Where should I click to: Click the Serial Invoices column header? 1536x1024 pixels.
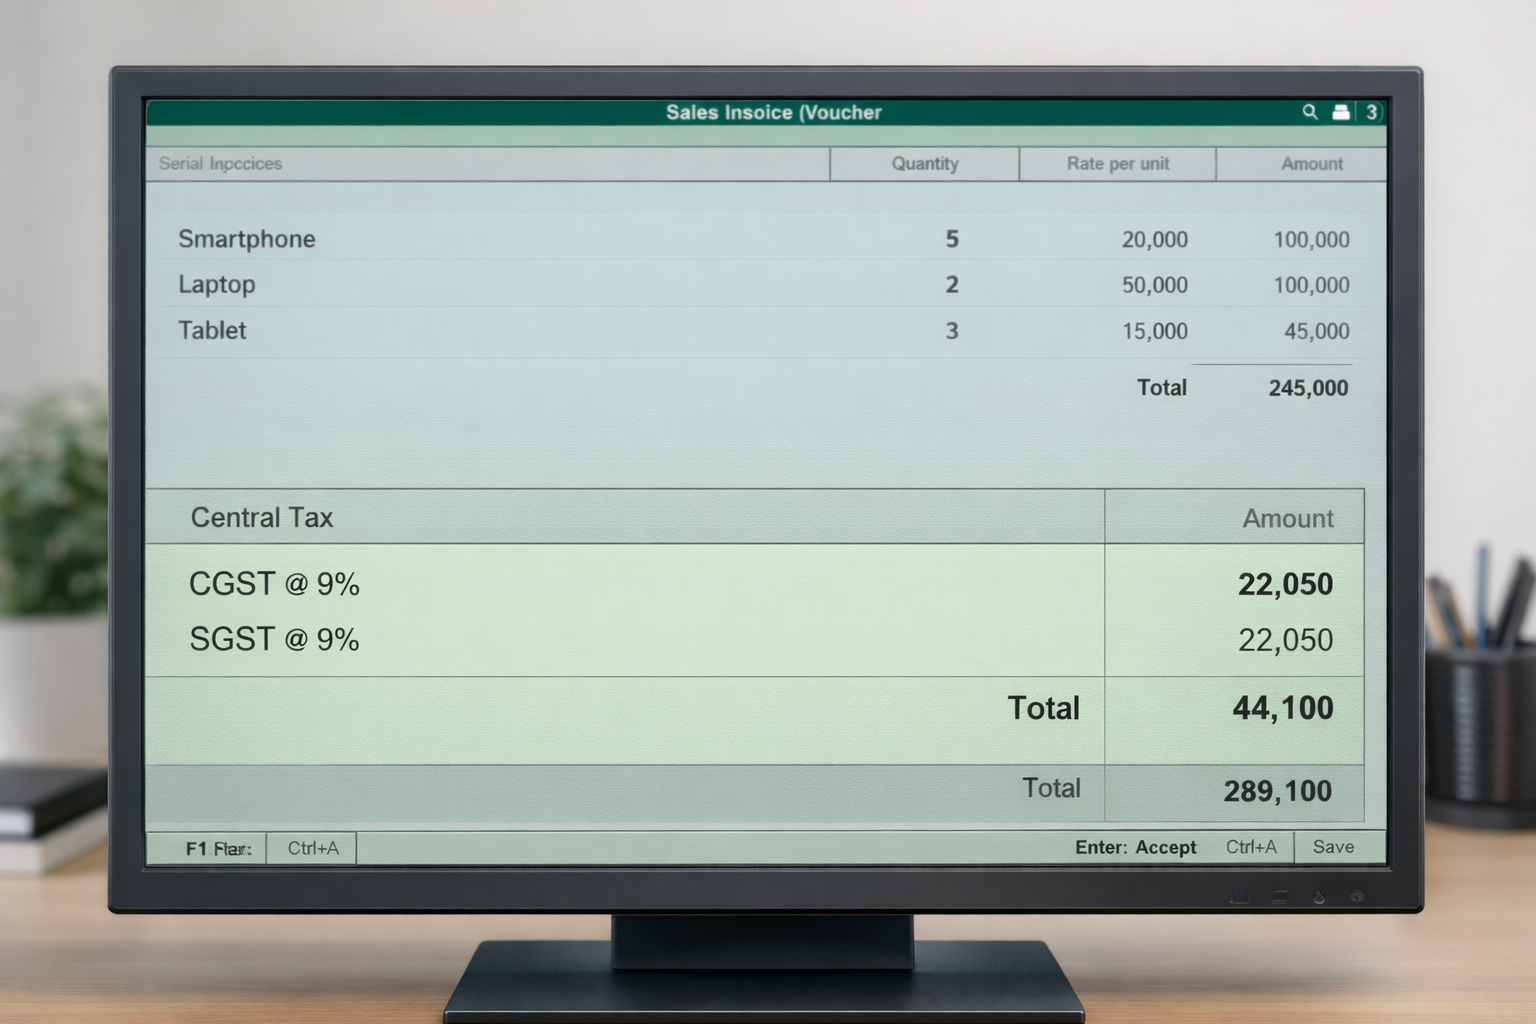tap(219, 164)
